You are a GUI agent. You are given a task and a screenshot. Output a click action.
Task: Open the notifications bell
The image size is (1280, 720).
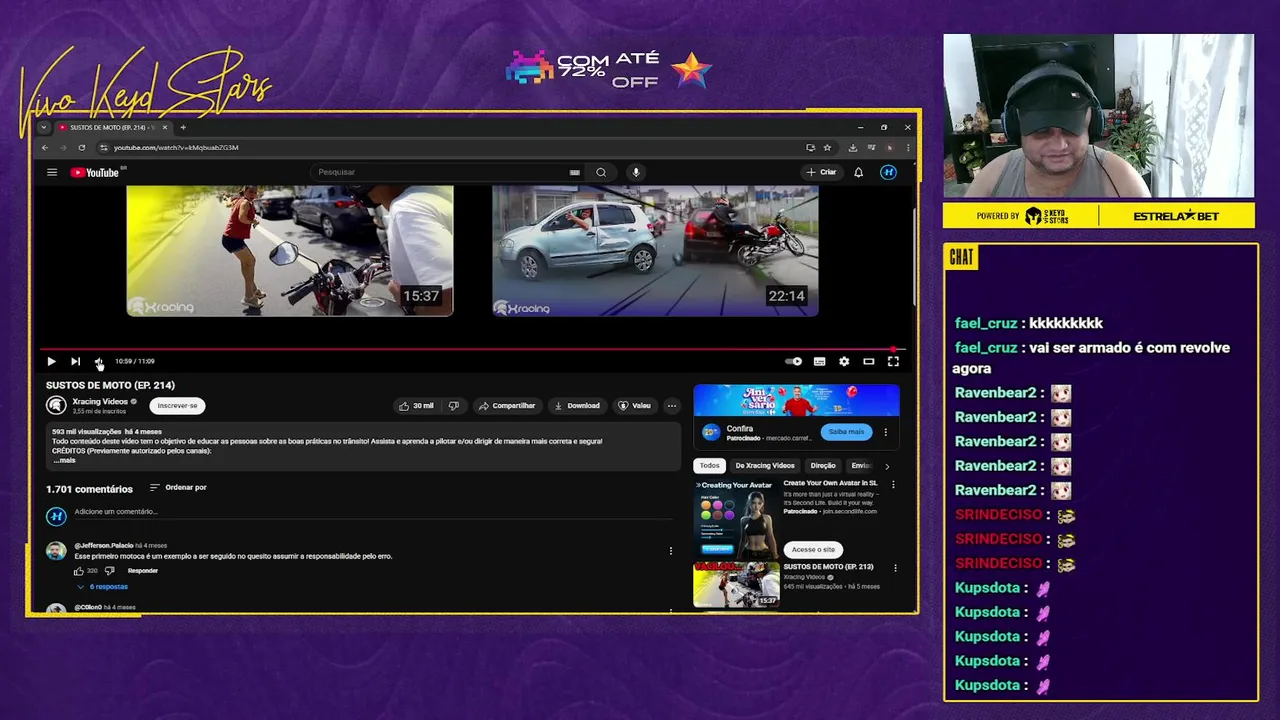point(858,172)
